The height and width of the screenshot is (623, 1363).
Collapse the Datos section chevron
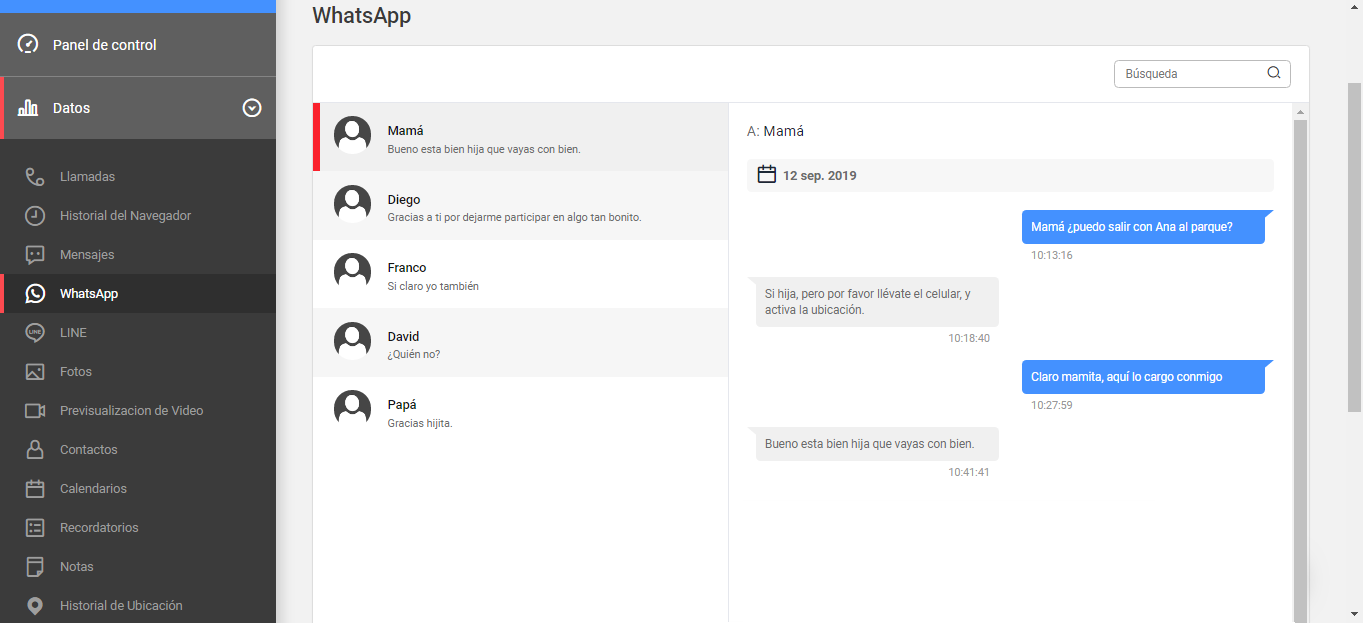252,108
